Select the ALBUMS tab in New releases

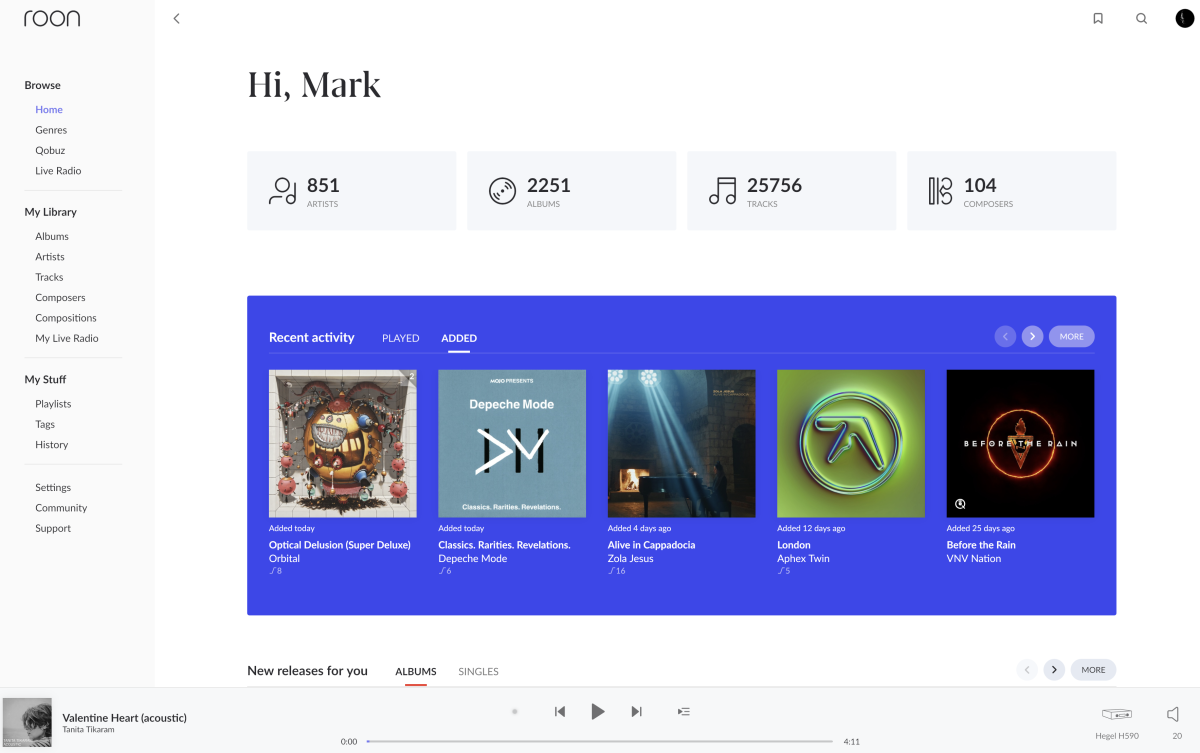(416, 671)
